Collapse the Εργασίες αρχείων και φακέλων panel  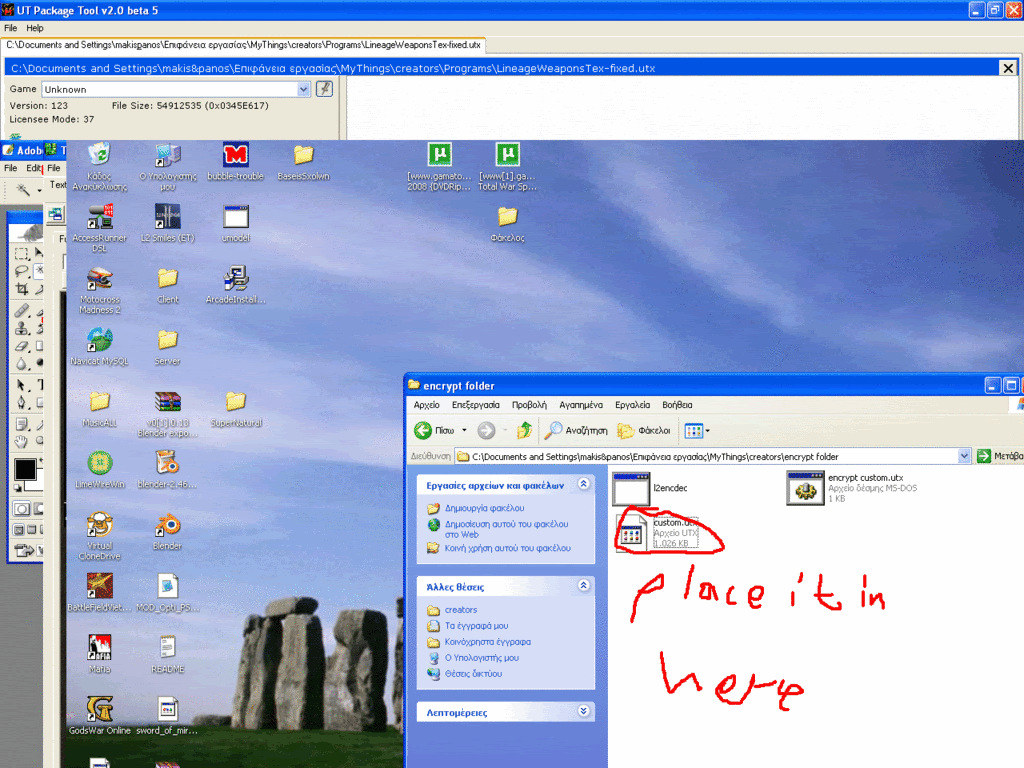click(584, 485)
